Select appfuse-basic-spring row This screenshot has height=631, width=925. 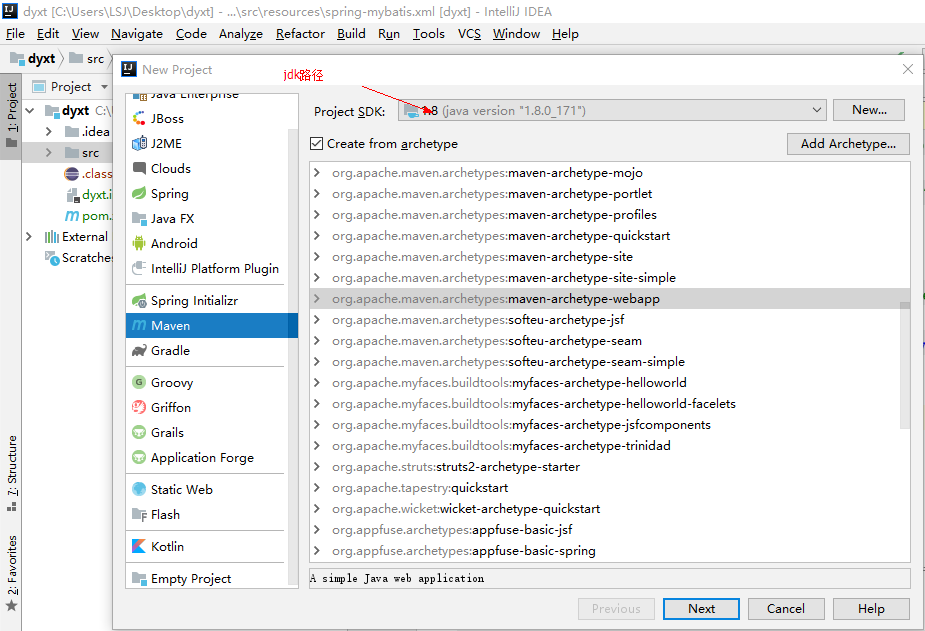610,550
